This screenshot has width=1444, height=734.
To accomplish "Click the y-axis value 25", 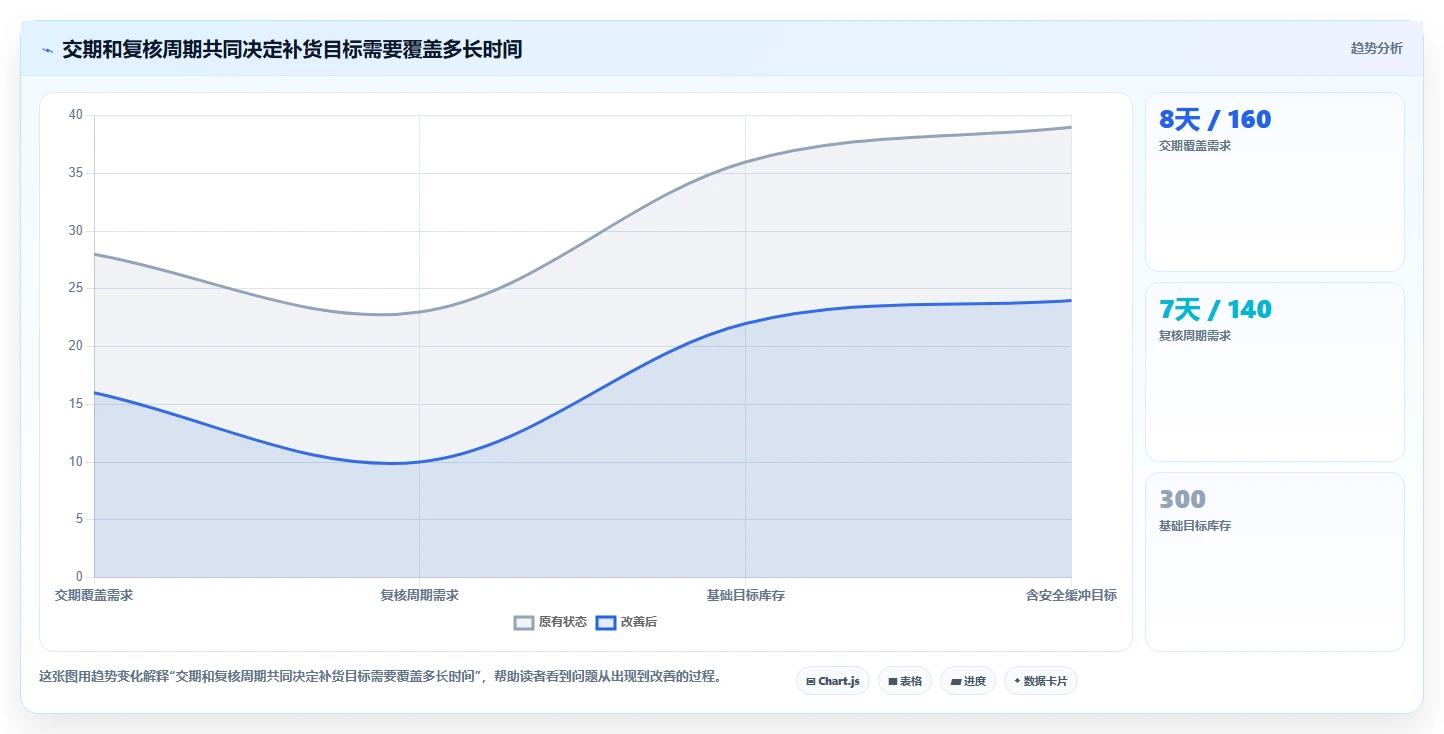I will coord(76,288).
